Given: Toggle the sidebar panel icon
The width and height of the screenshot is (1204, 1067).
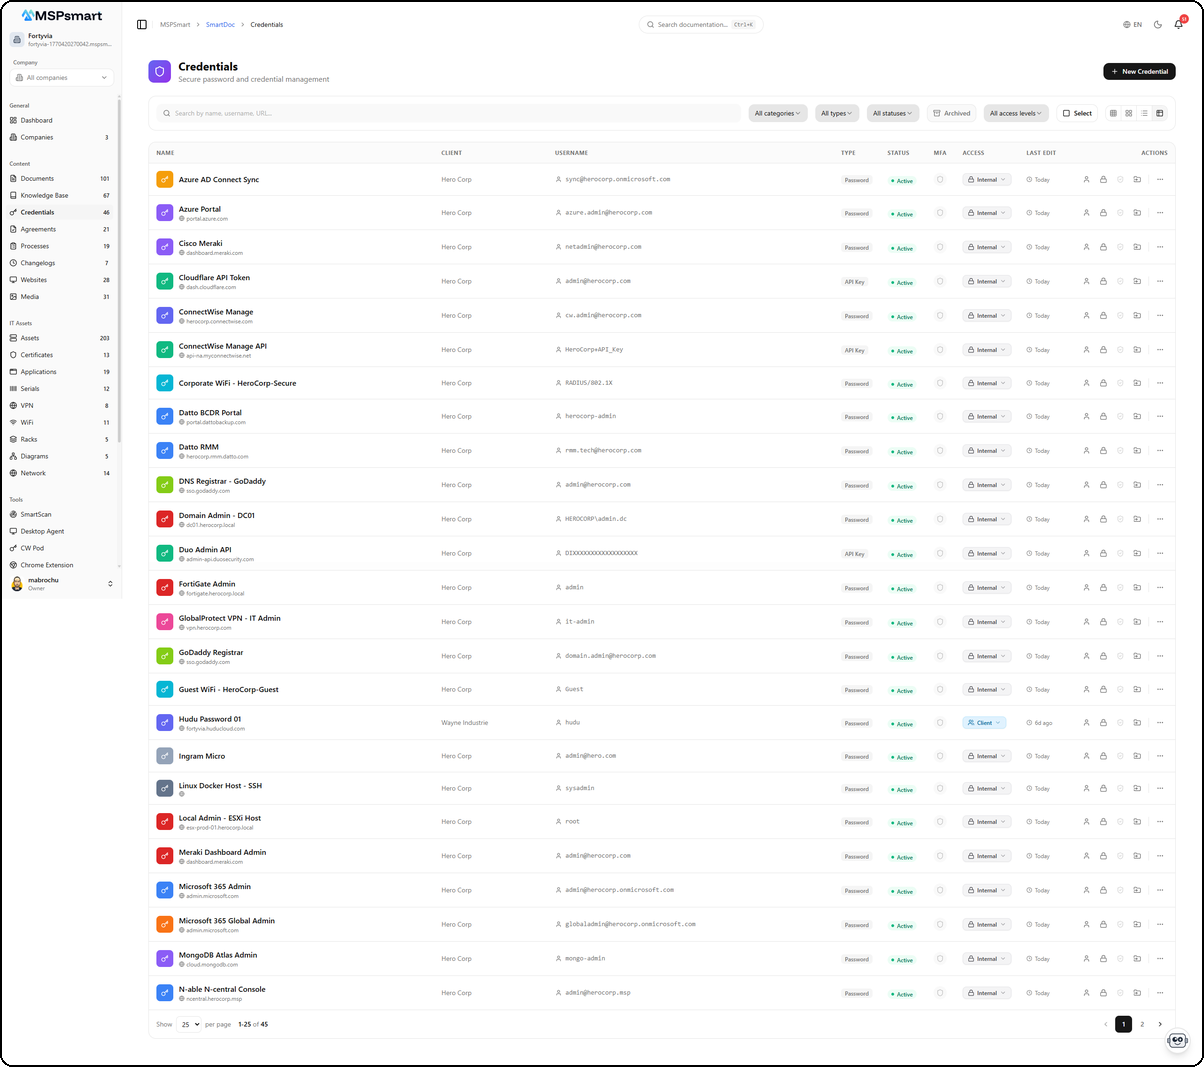Looking at the screenshot, I should coord(141,24).
